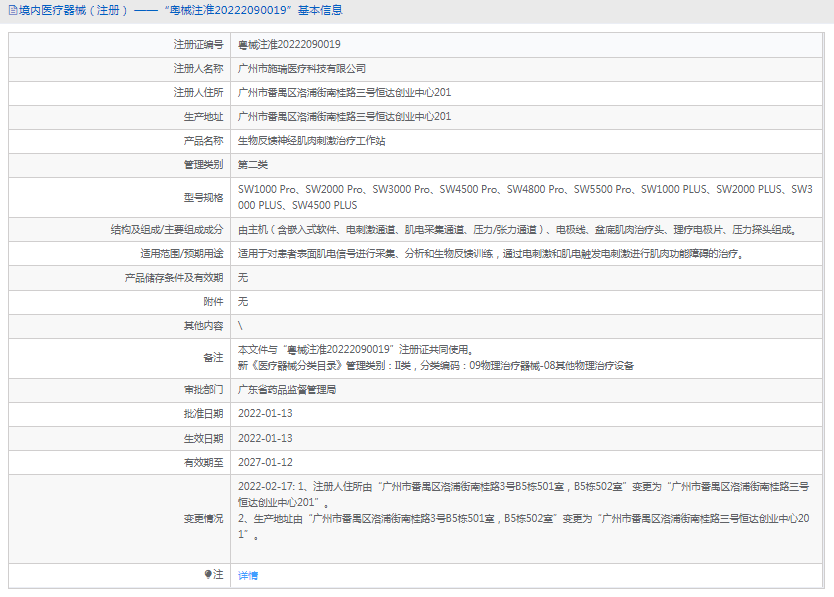The image size is (834, 597).
Task: Open the 详情 link in the 注 row
Action: pos(248,575)
